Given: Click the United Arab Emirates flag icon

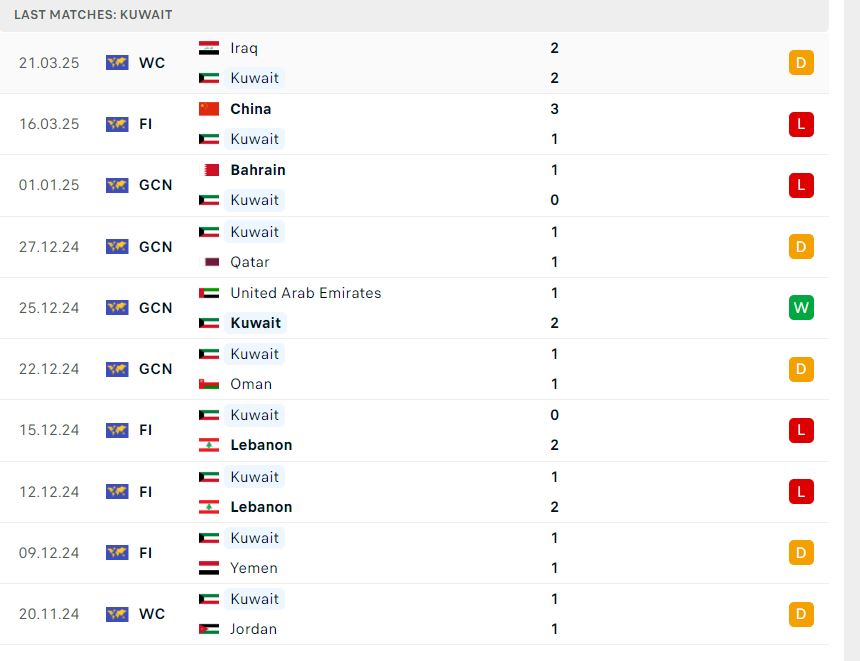Looking at the screenshot, I should (208, 293).
